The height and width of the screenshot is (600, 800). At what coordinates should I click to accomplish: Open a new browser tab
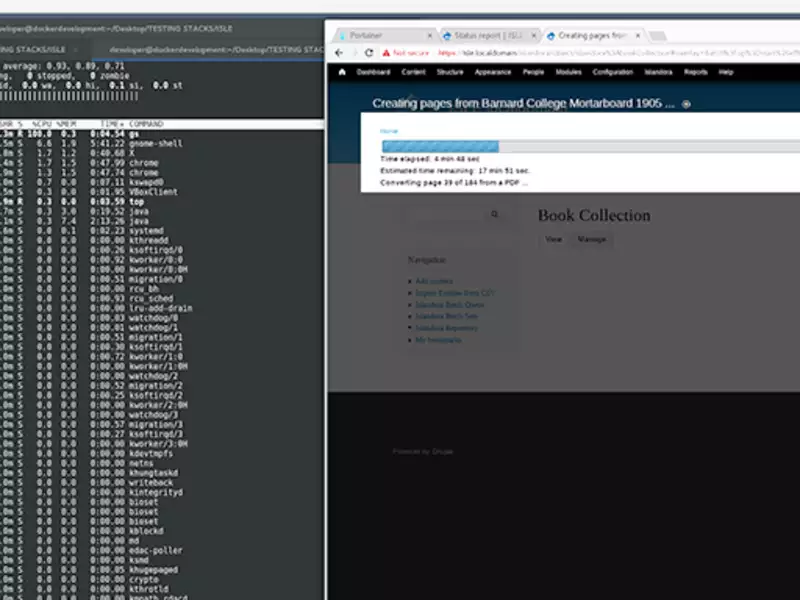pos(658,35)
